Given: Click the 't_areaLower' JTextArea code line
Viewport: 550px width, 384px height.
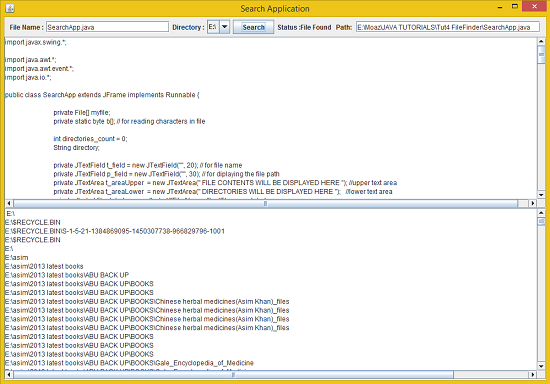Looking at the screenshot, I should pyautogui.click(x=223, y=191).
